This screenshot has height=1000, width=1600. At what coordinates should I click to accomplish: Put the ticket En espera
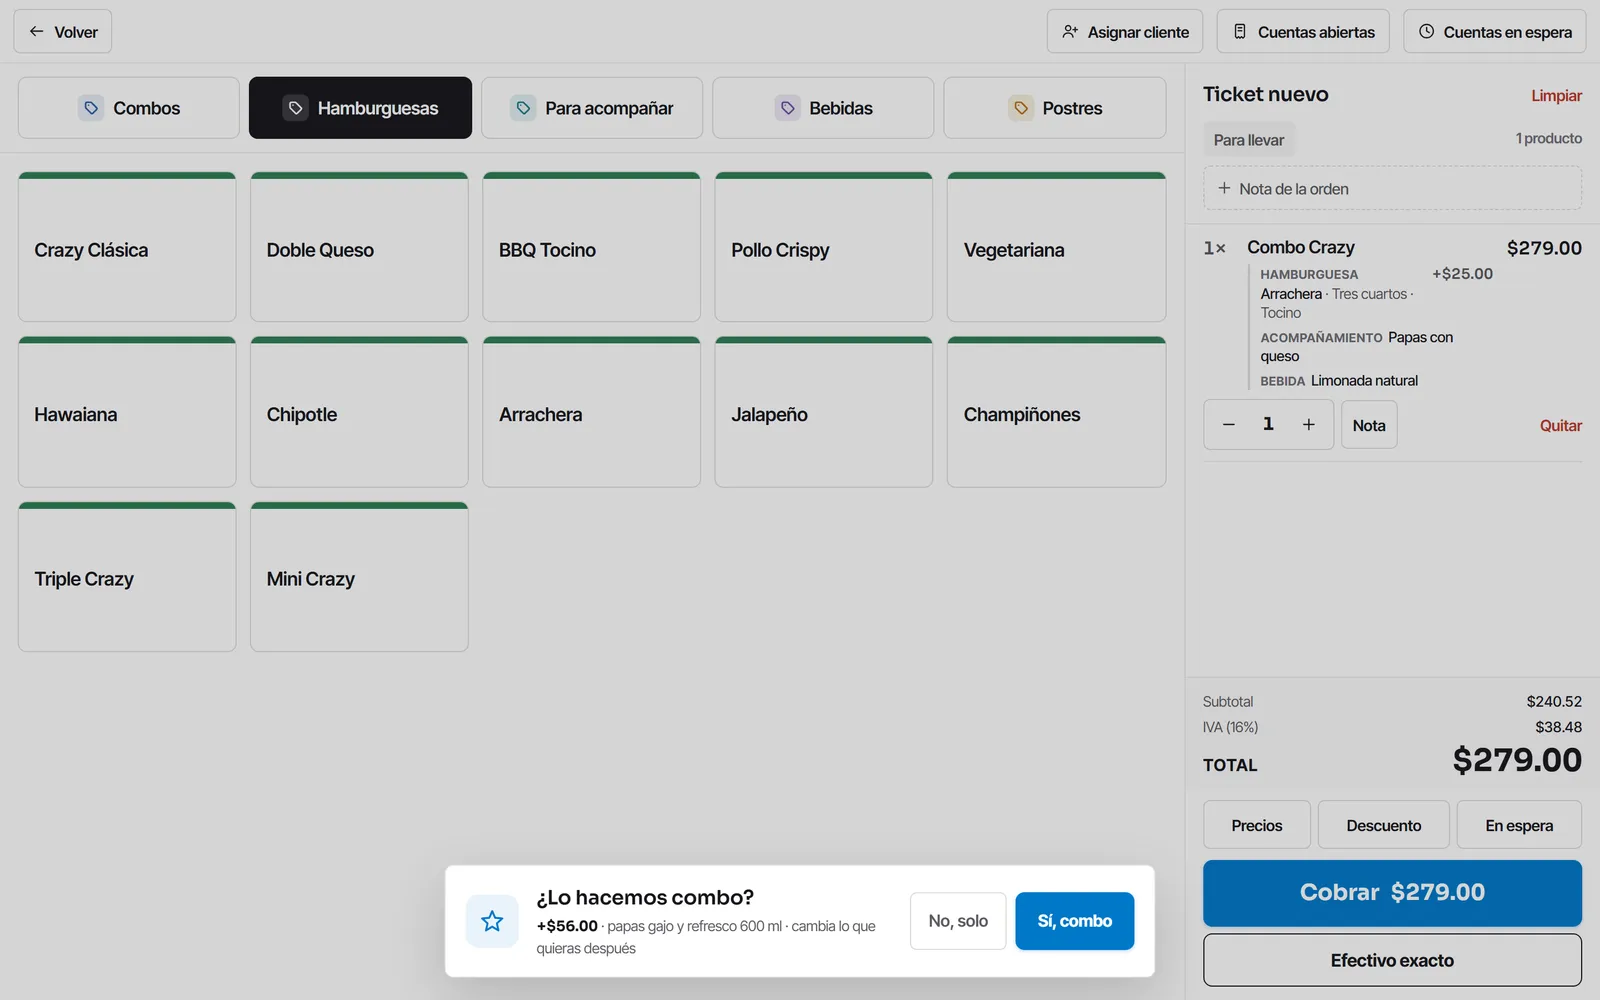coord(1519,825)
